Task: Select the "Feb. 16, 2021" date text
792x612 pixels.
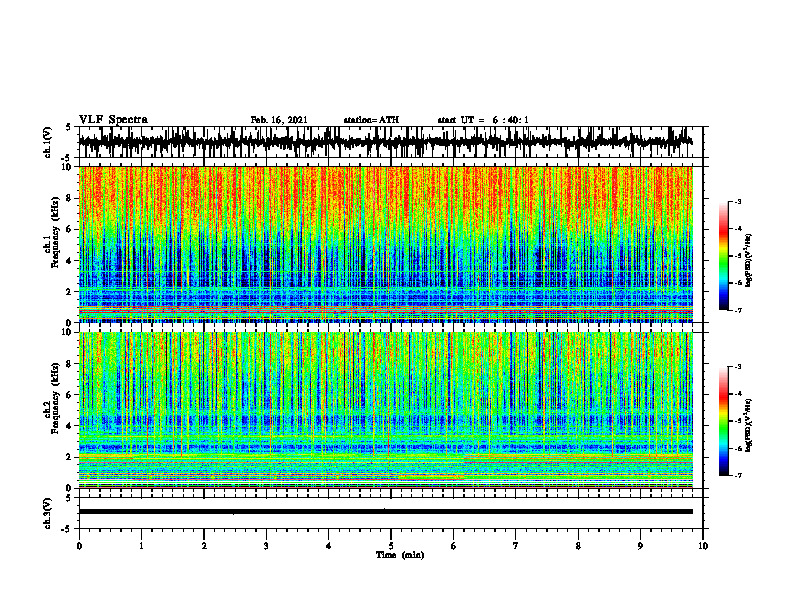Action: (x=279, y=120)
